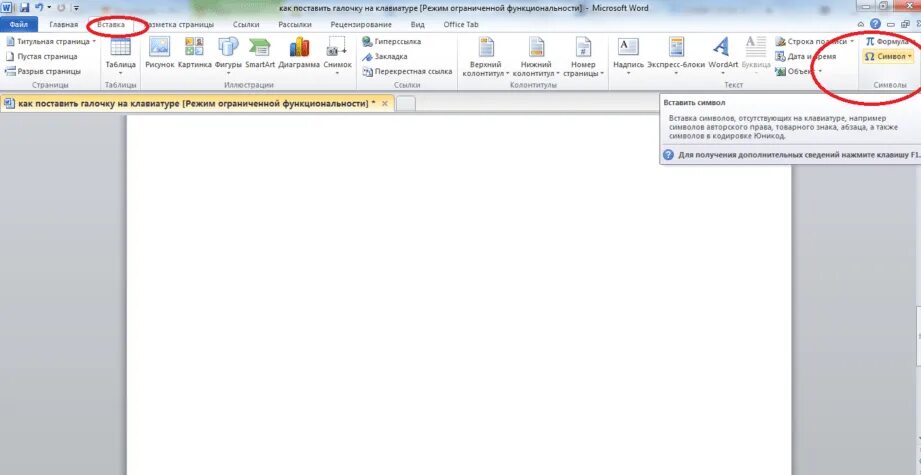Screen dimensions: 921x475
Task: Click Дата и время button
Action: [806, 56]
